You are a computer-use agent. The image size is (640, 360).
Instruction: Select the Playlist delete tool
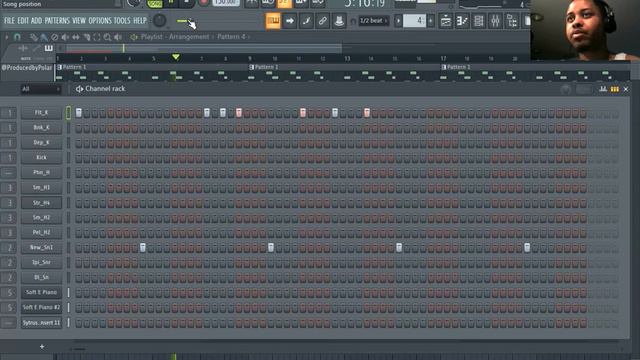pos(54,37)
